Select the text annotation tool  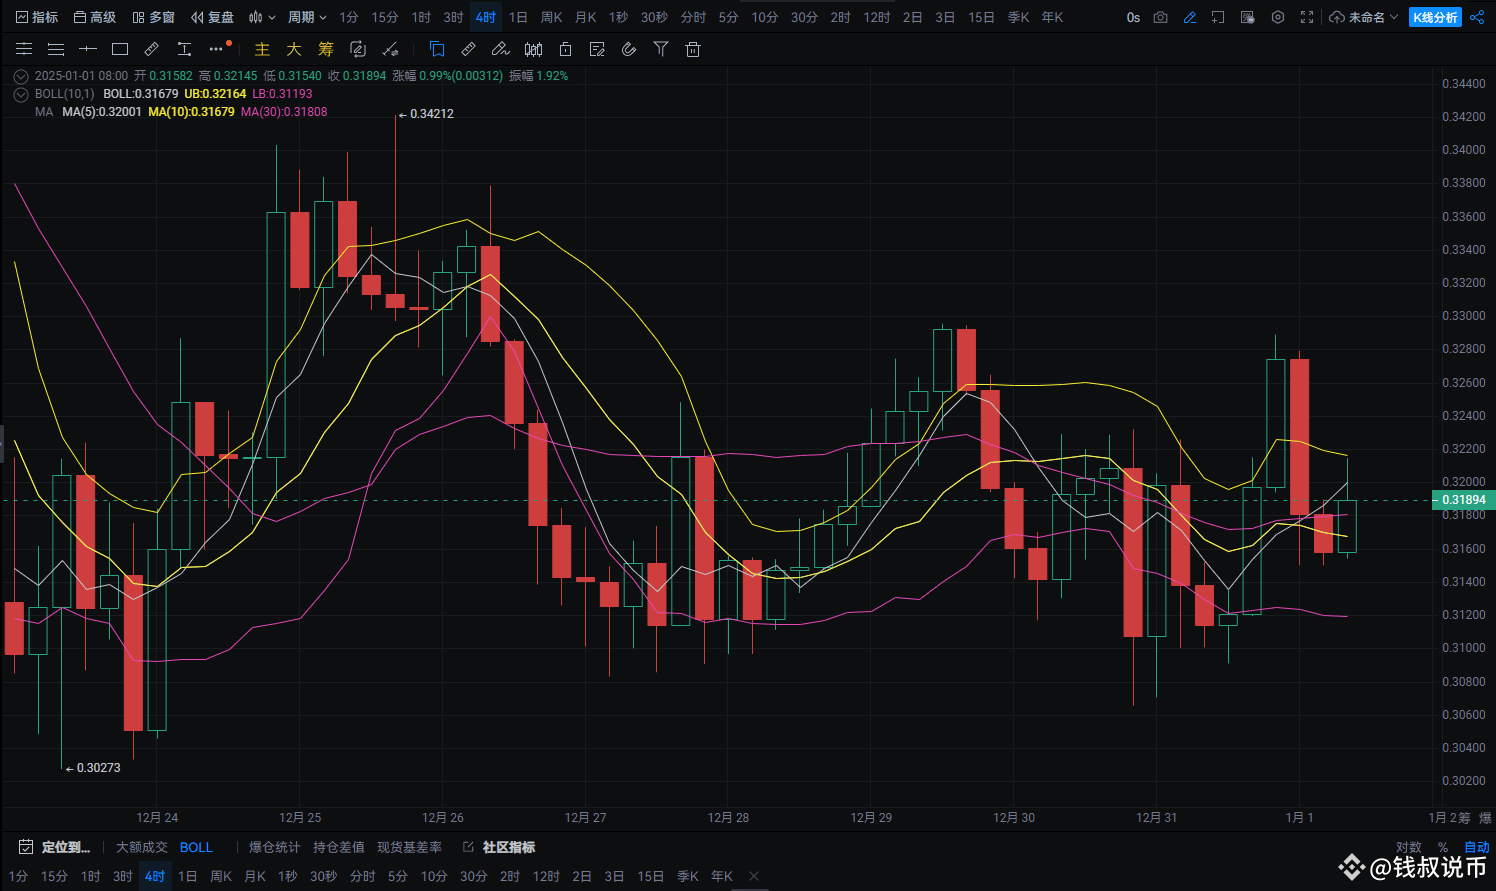[x=184, y=49]
